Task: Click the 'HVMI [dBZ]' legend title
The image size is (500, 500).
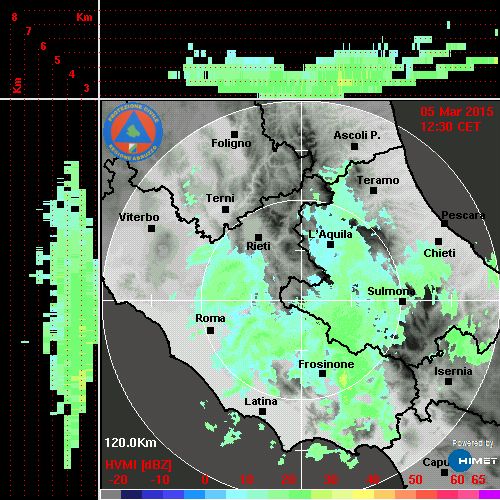Action: point(138,465)
